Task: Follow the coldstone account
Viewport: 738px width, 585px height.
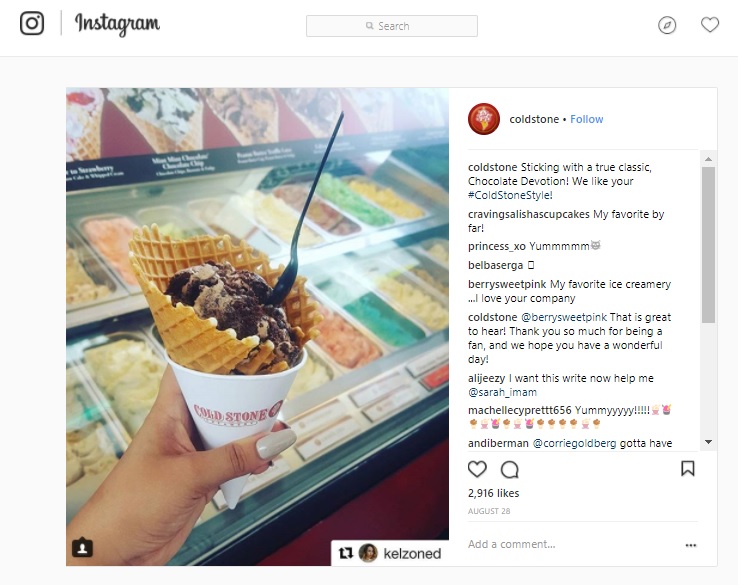Action: pos(586,119)
